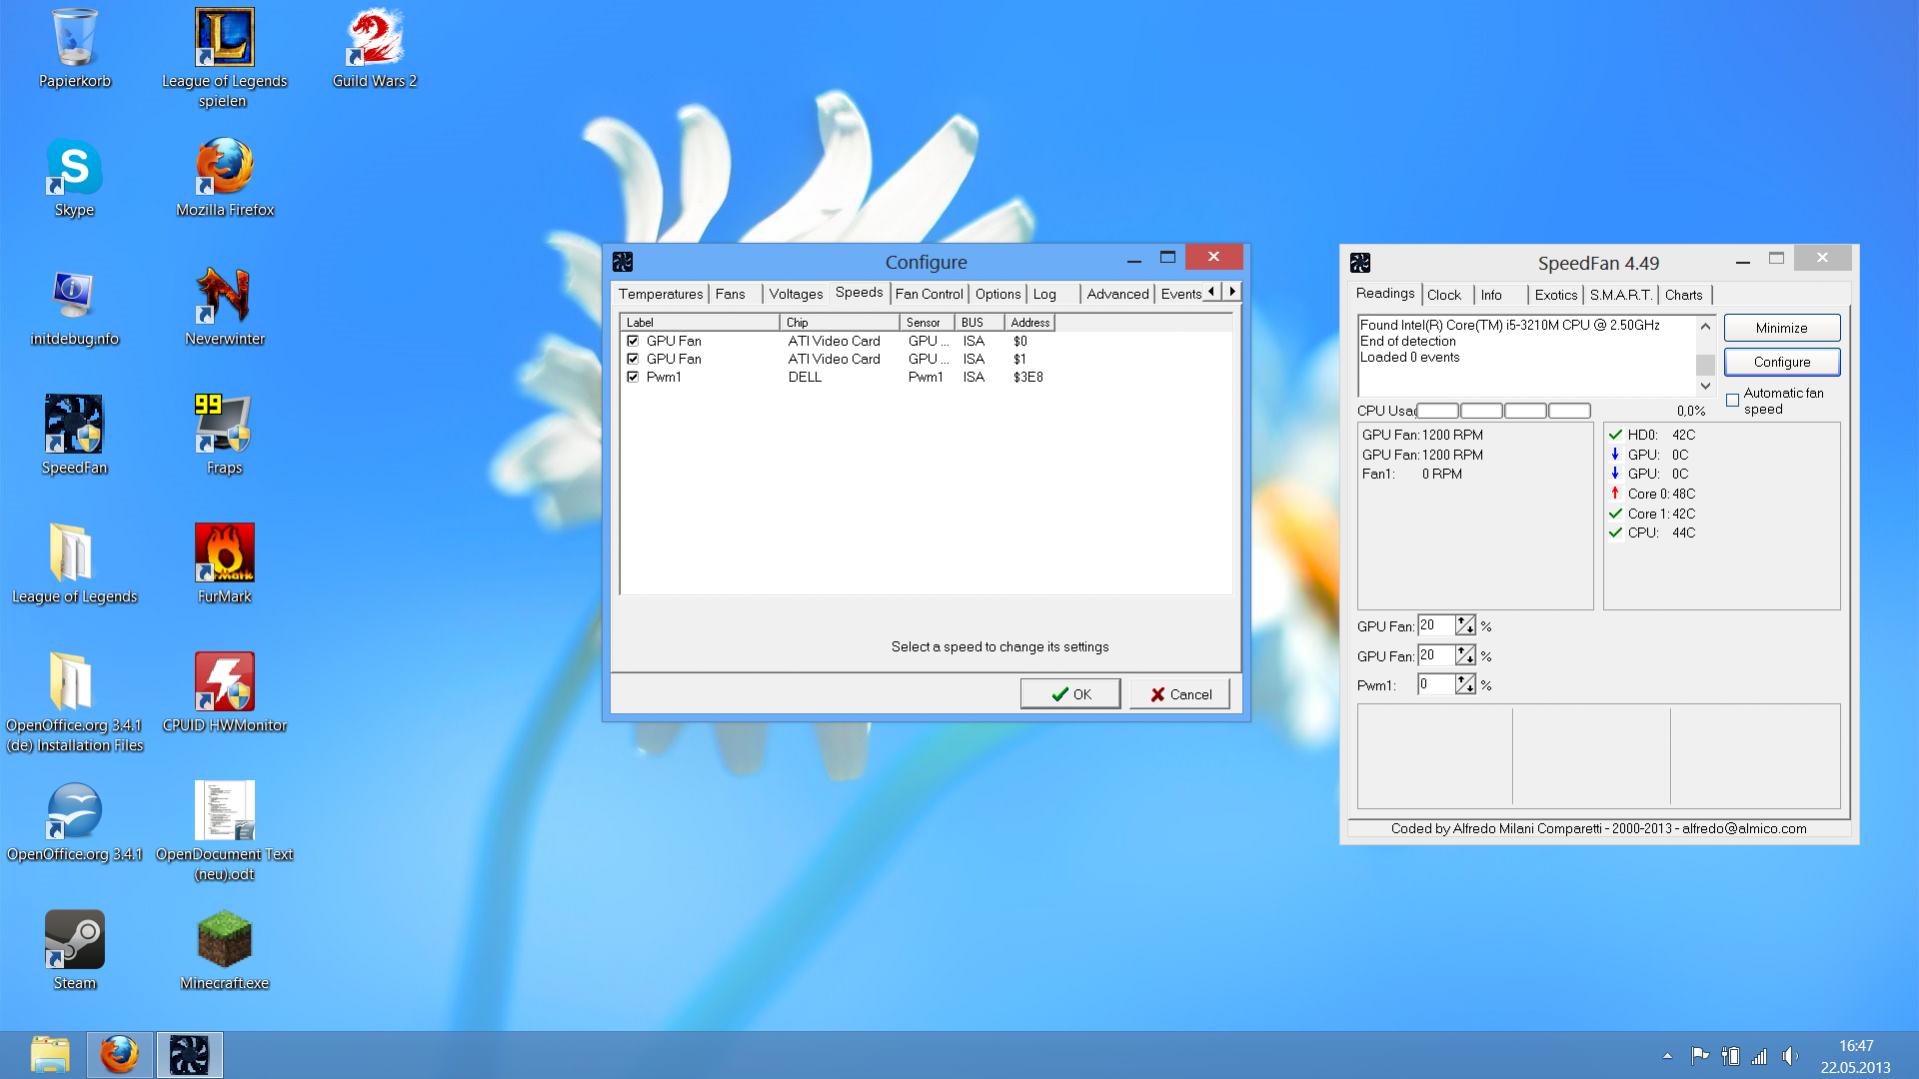Click the SpeedFan taskbar button
This screenshot has width=1919, height=1079.
pyautogui.click(x=189, y=1055)
